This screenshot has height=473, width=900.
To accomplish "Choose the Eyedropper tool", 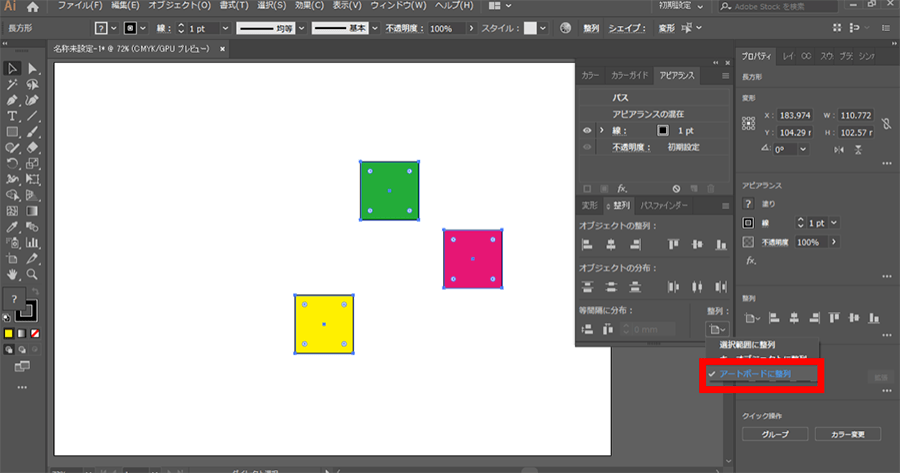I will click(x=12, y=226).
